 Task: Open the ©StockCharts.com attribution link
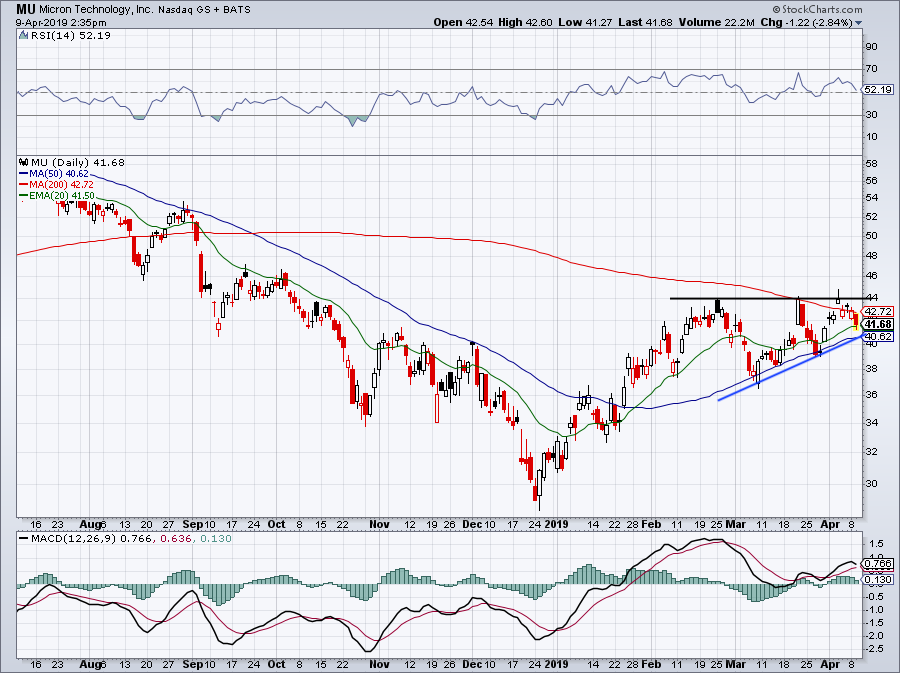click(817, 9)
